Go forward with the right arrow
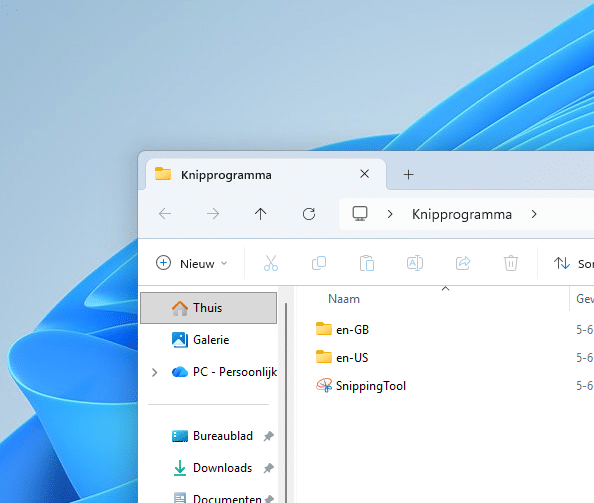 (213, 214)
